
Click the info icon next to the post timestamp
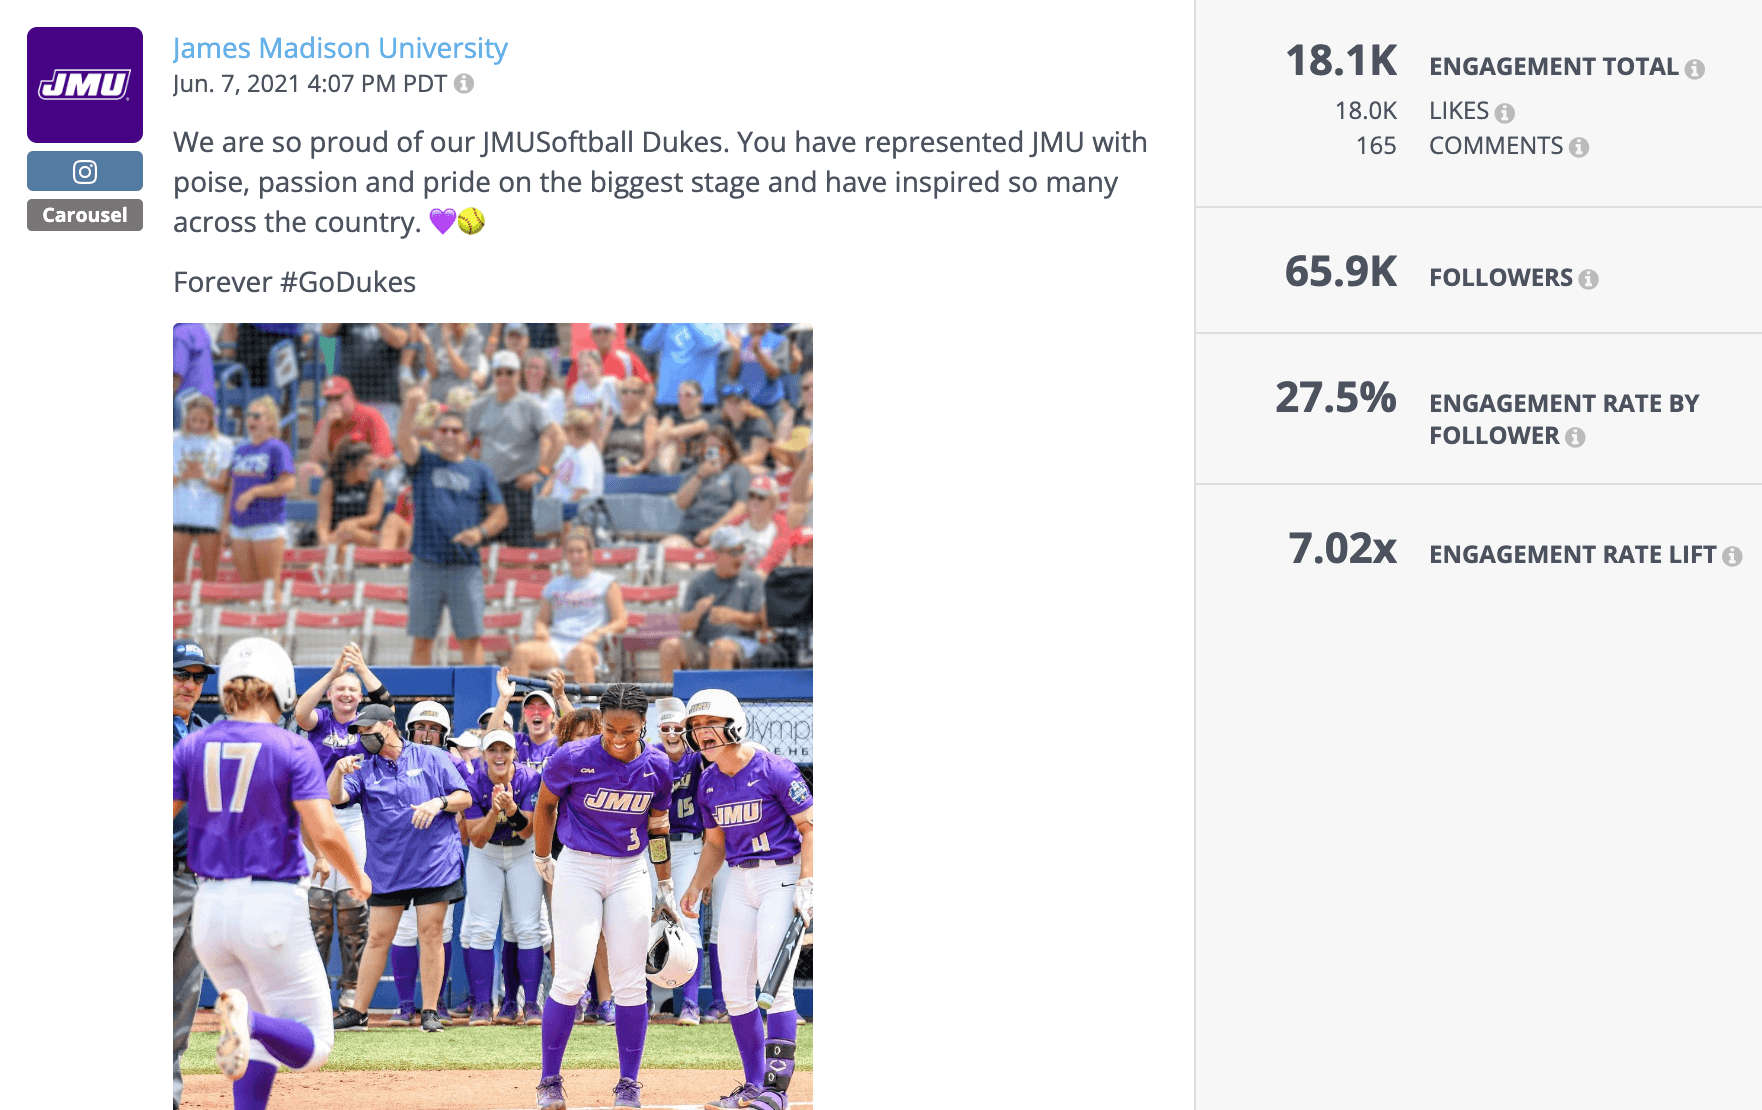[x=463, y=85]
